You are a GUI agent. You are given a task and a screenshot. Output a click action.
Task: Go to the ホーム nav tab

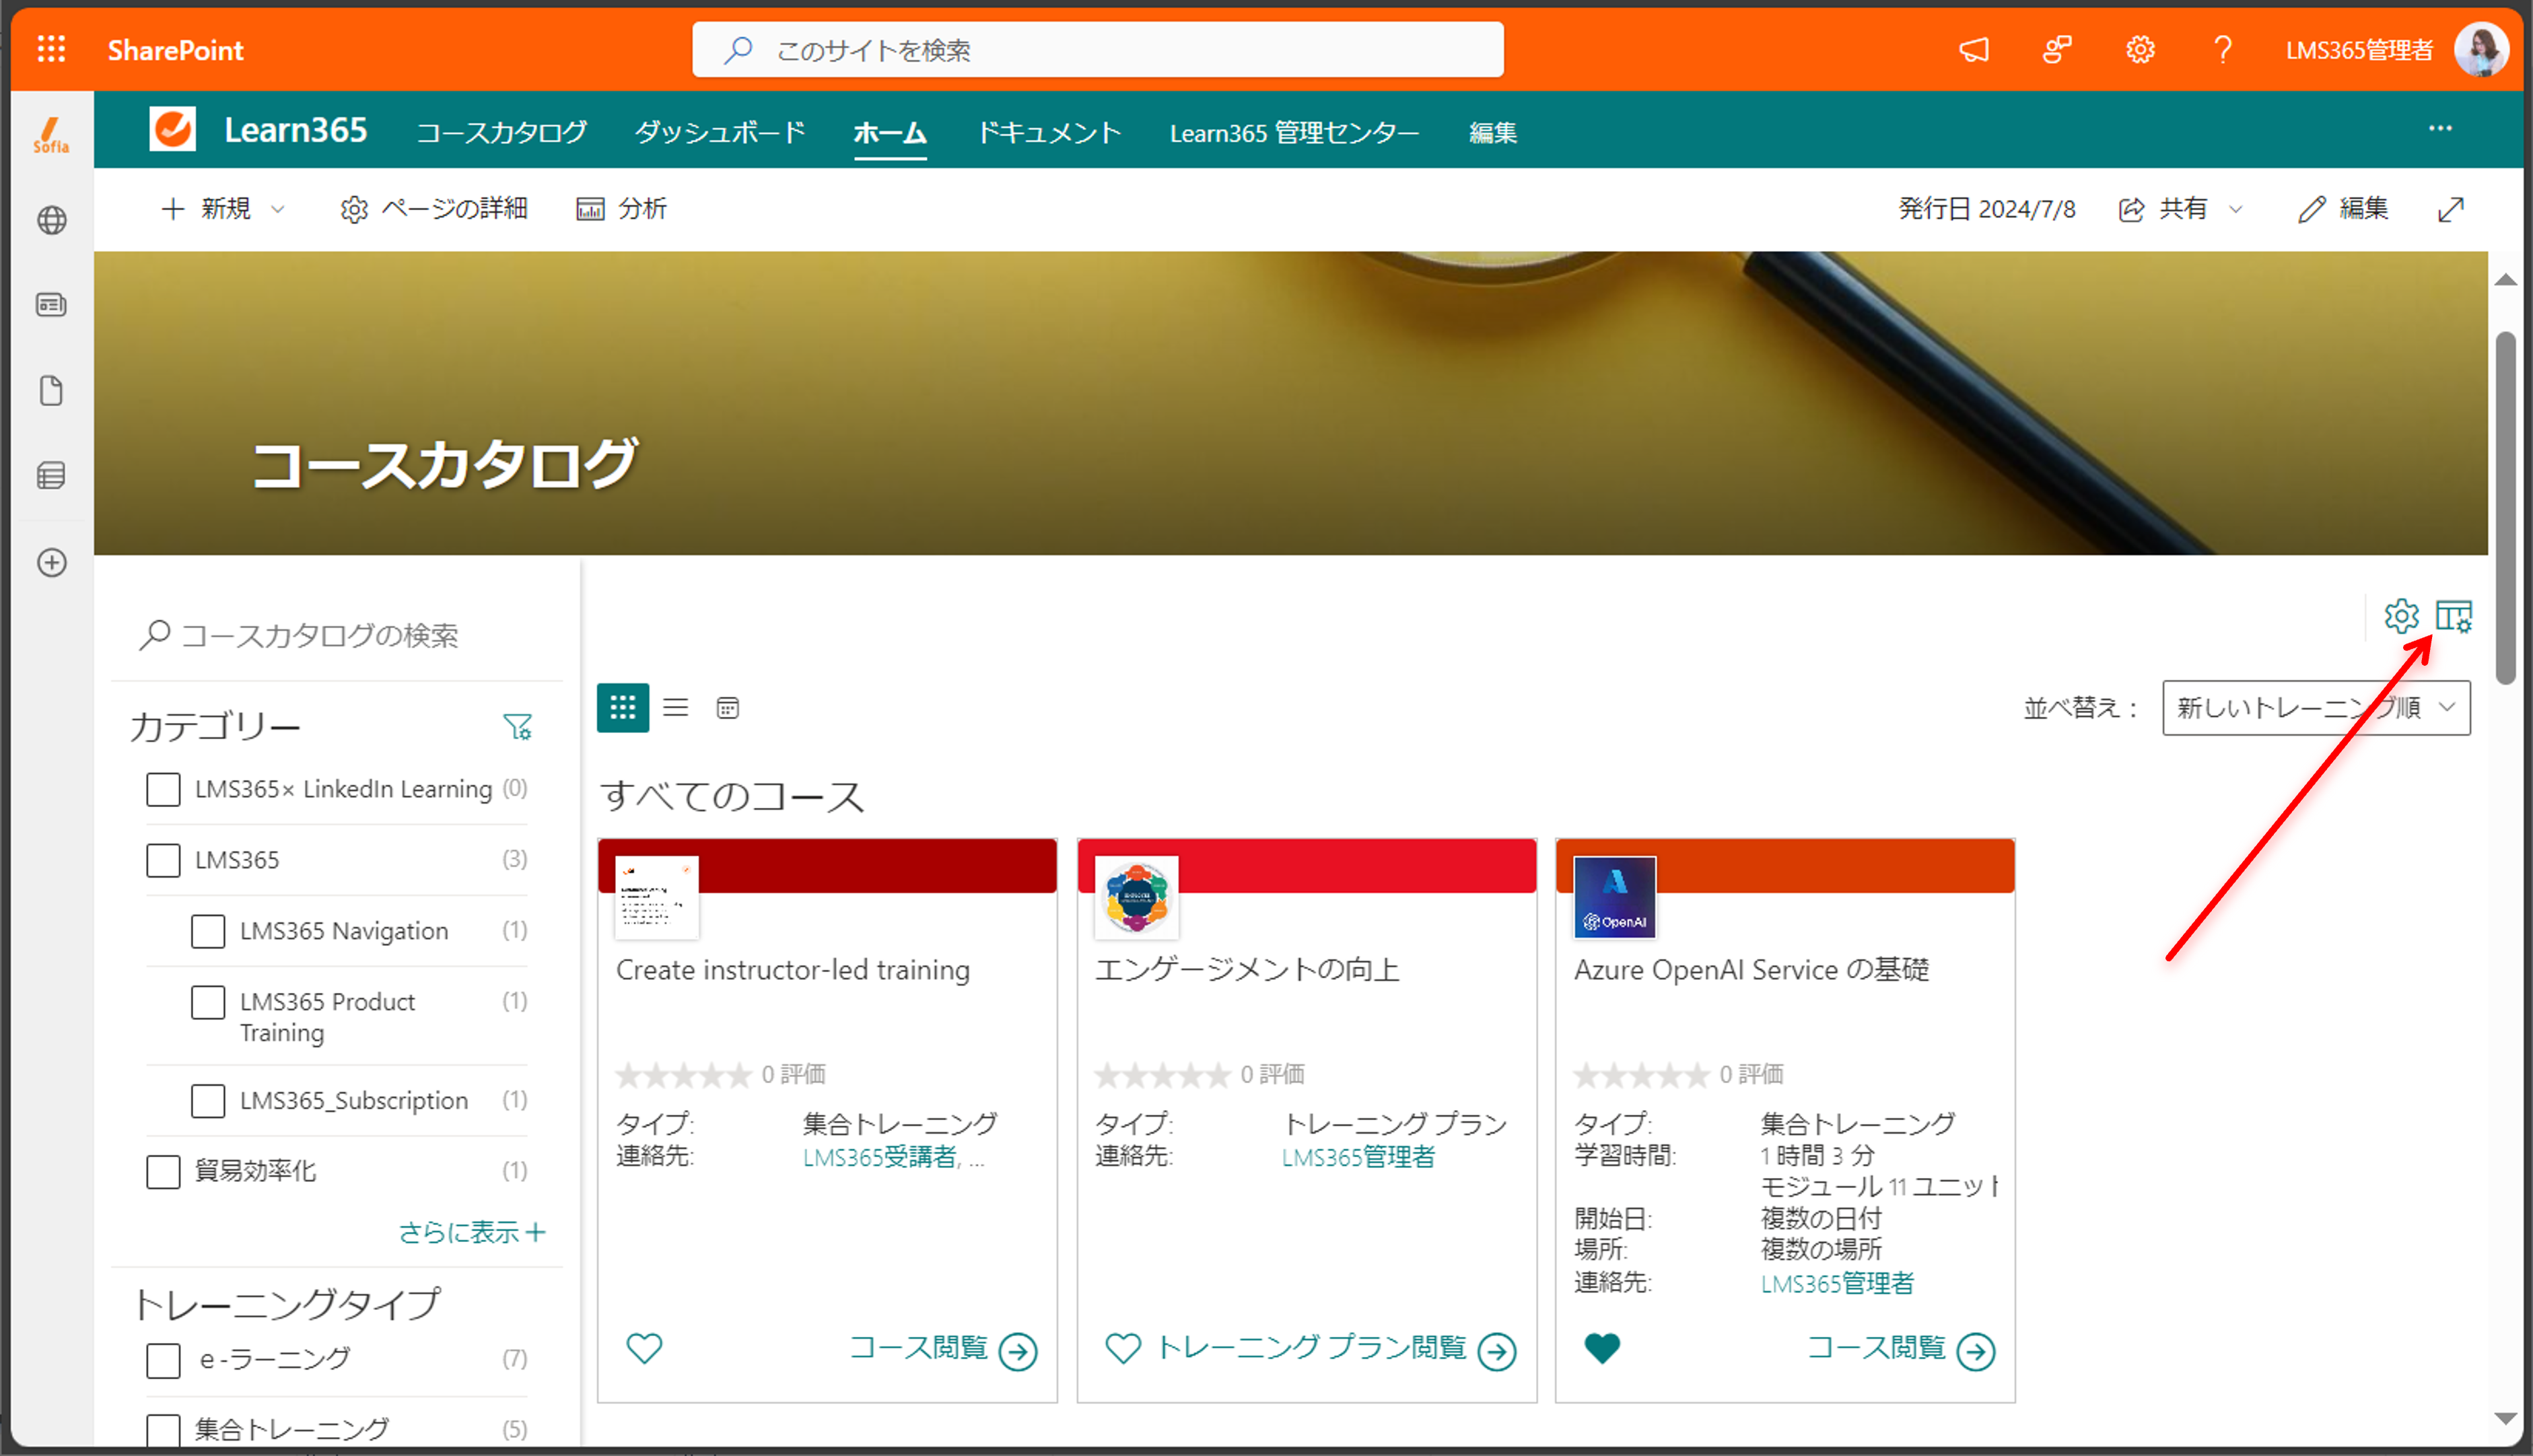[x=889, y=132]
